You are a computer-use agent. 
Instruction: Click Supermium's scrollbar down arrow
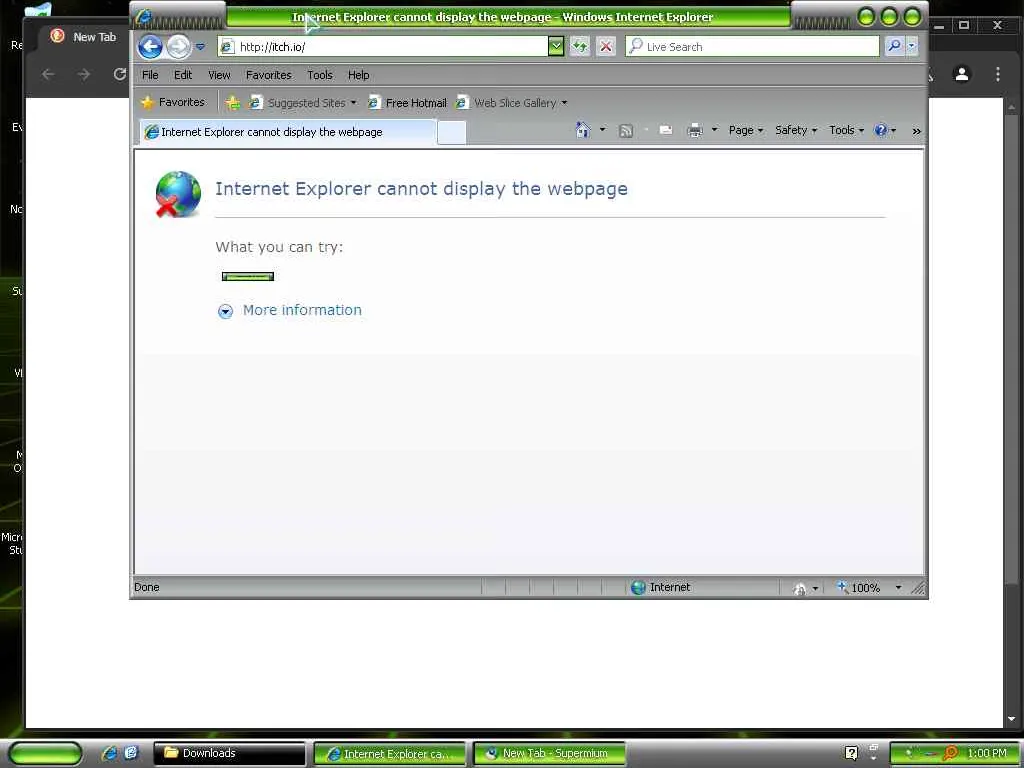(x=1011, y=719)
